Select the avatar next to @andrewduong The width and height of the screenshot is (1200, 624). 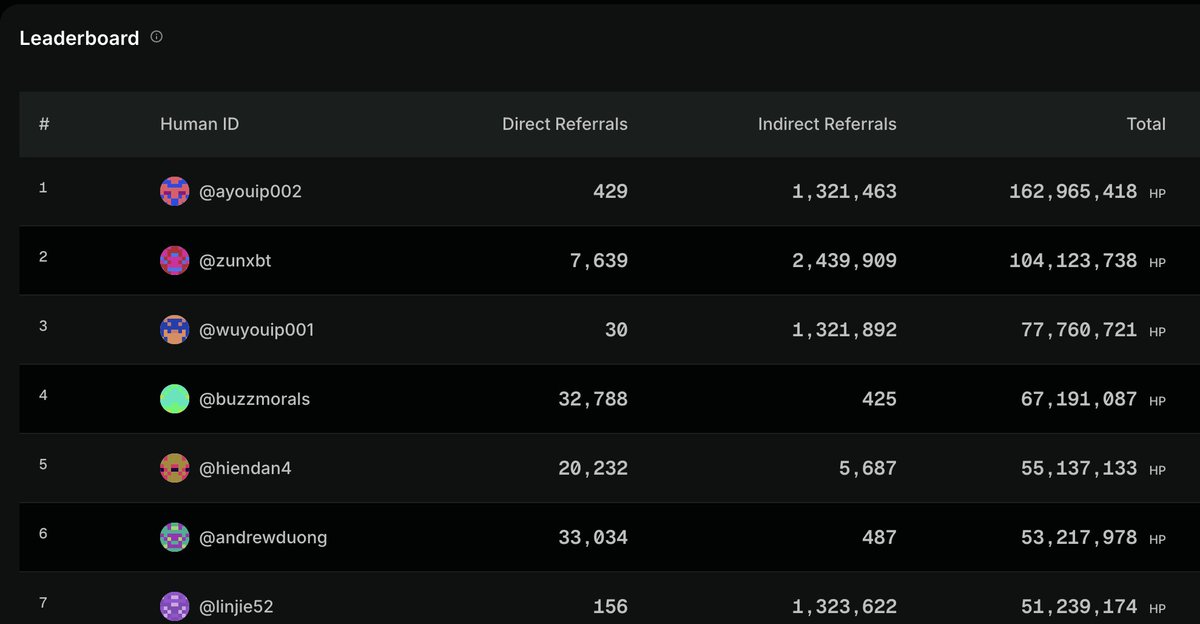coord(174,537)
